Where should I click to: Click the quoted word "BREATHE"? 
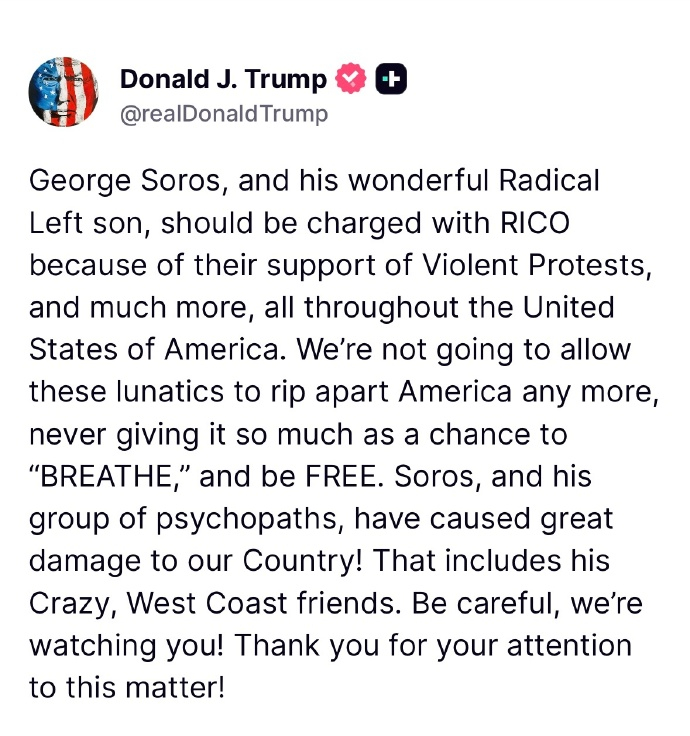tap(107, 476)
